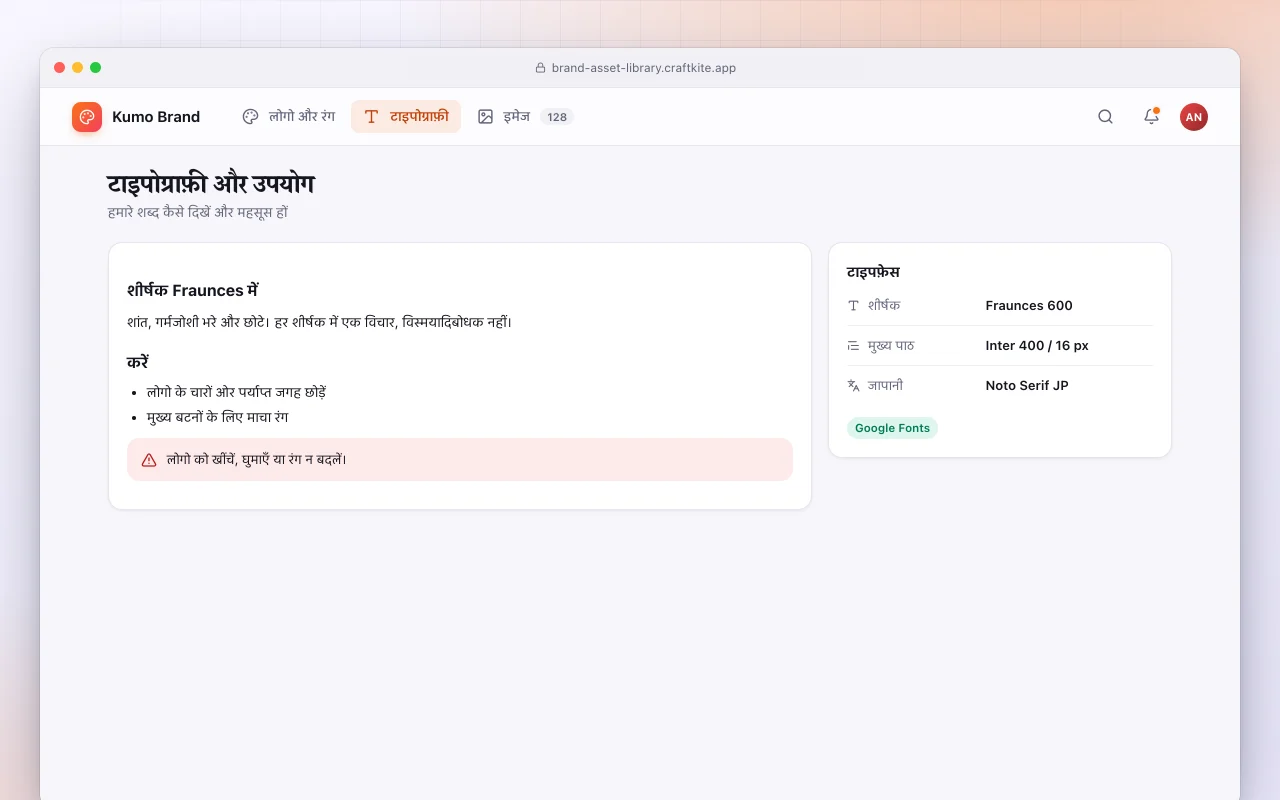The height and width of the screenshot is (800, 1280).
Task: Click the palette icon beside लोगो और रंग
Action: [x=250, y=117]
